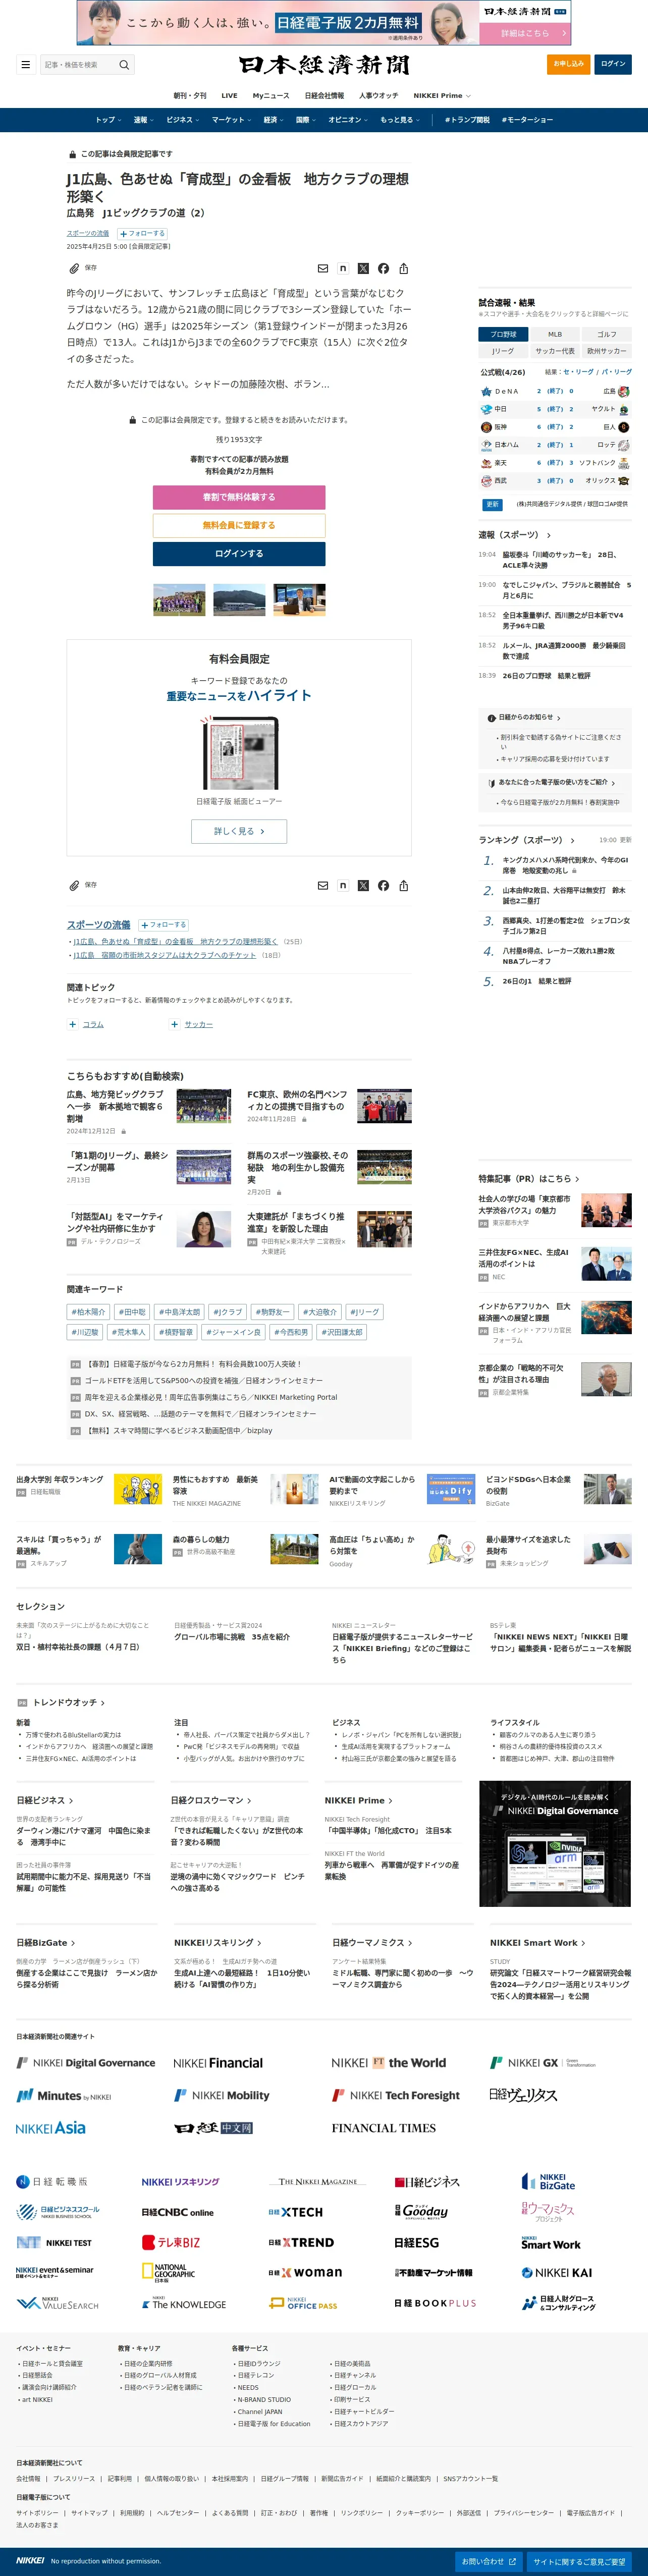Screen dimensions: 648x2576
Task: Share on X icon under the article date
Action: tap(363, 268)
